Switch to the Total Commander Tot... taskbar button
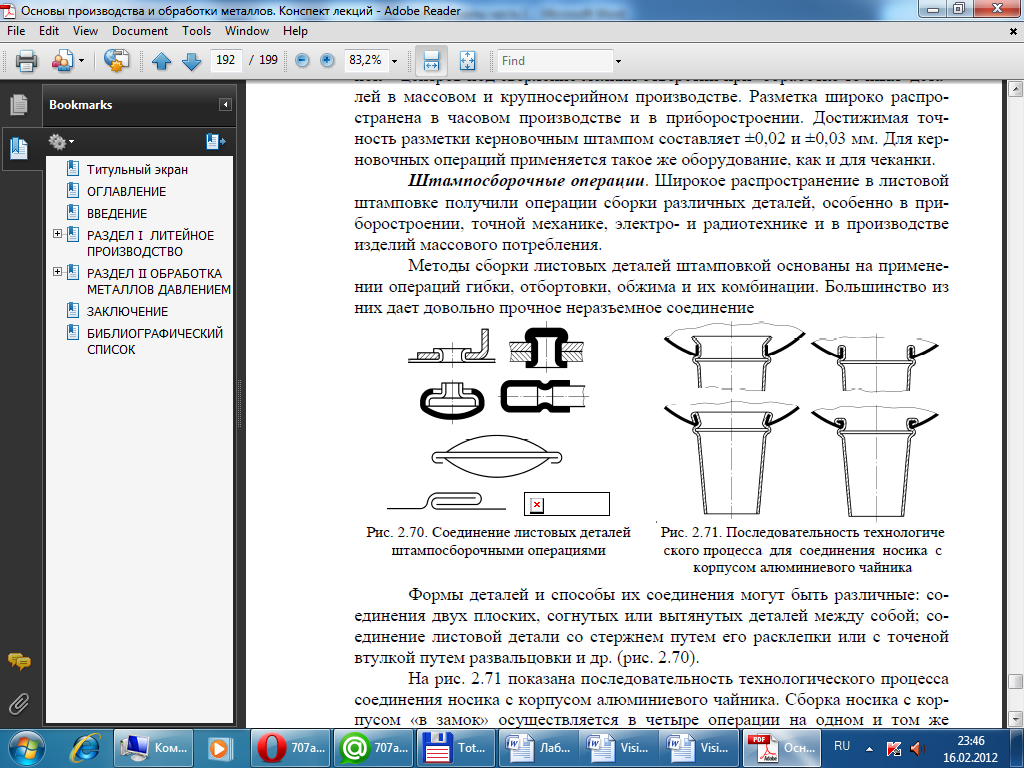The image size is (1024, 768). (456, 748)
